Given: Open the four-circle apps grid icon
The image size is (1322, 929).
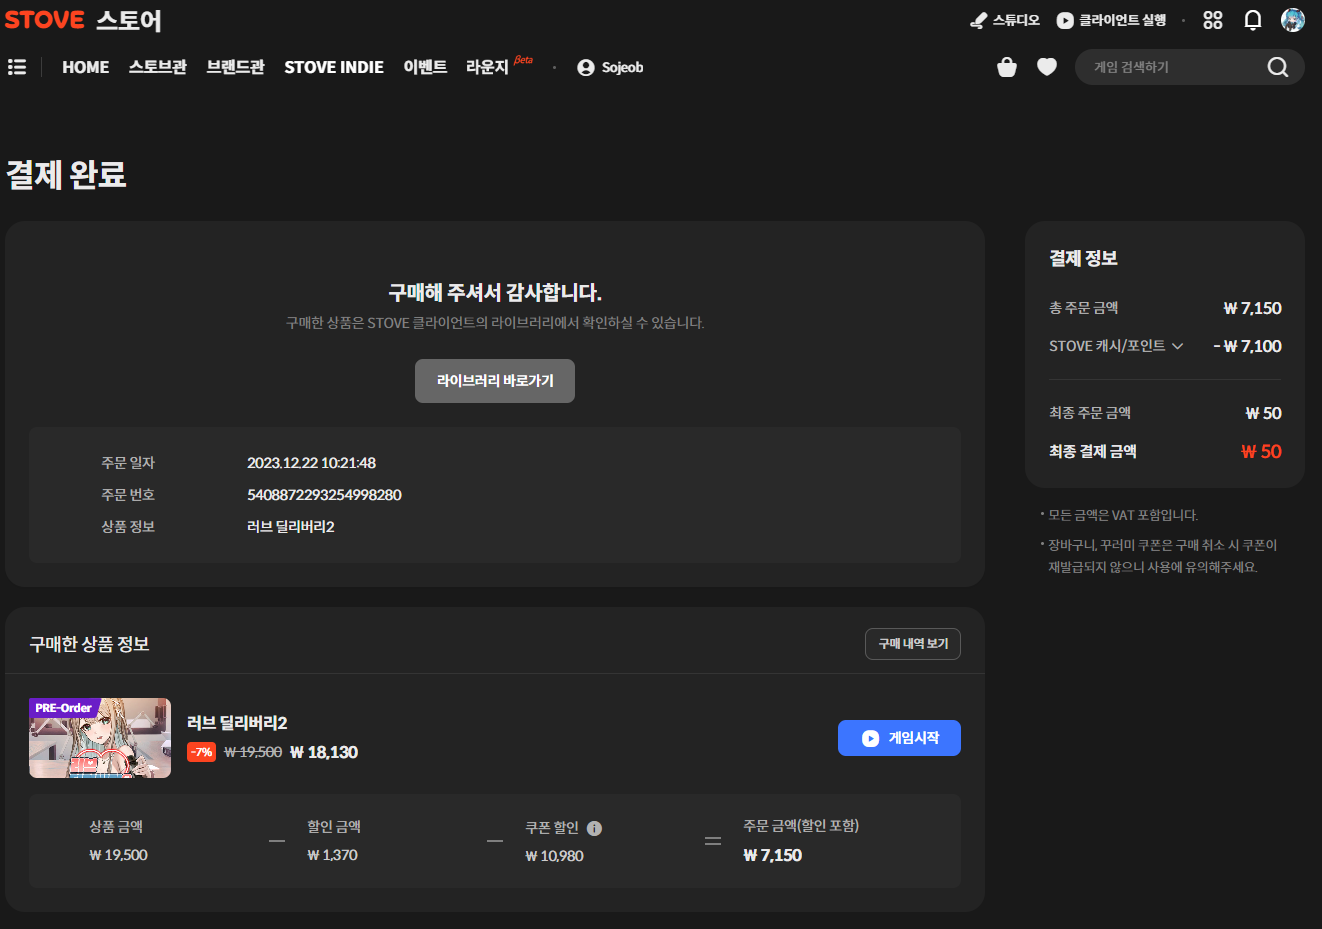Looking at the screenshot, I should click(x=1213, y=20).
